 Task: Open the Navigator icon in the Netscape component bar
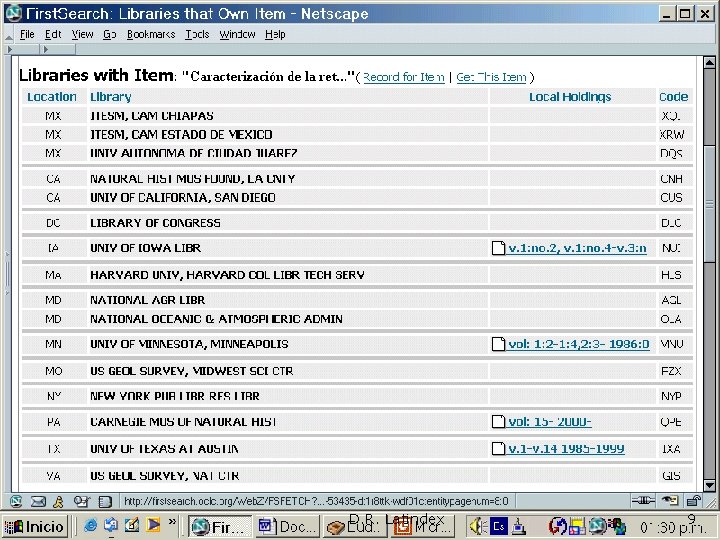(15, 501)
